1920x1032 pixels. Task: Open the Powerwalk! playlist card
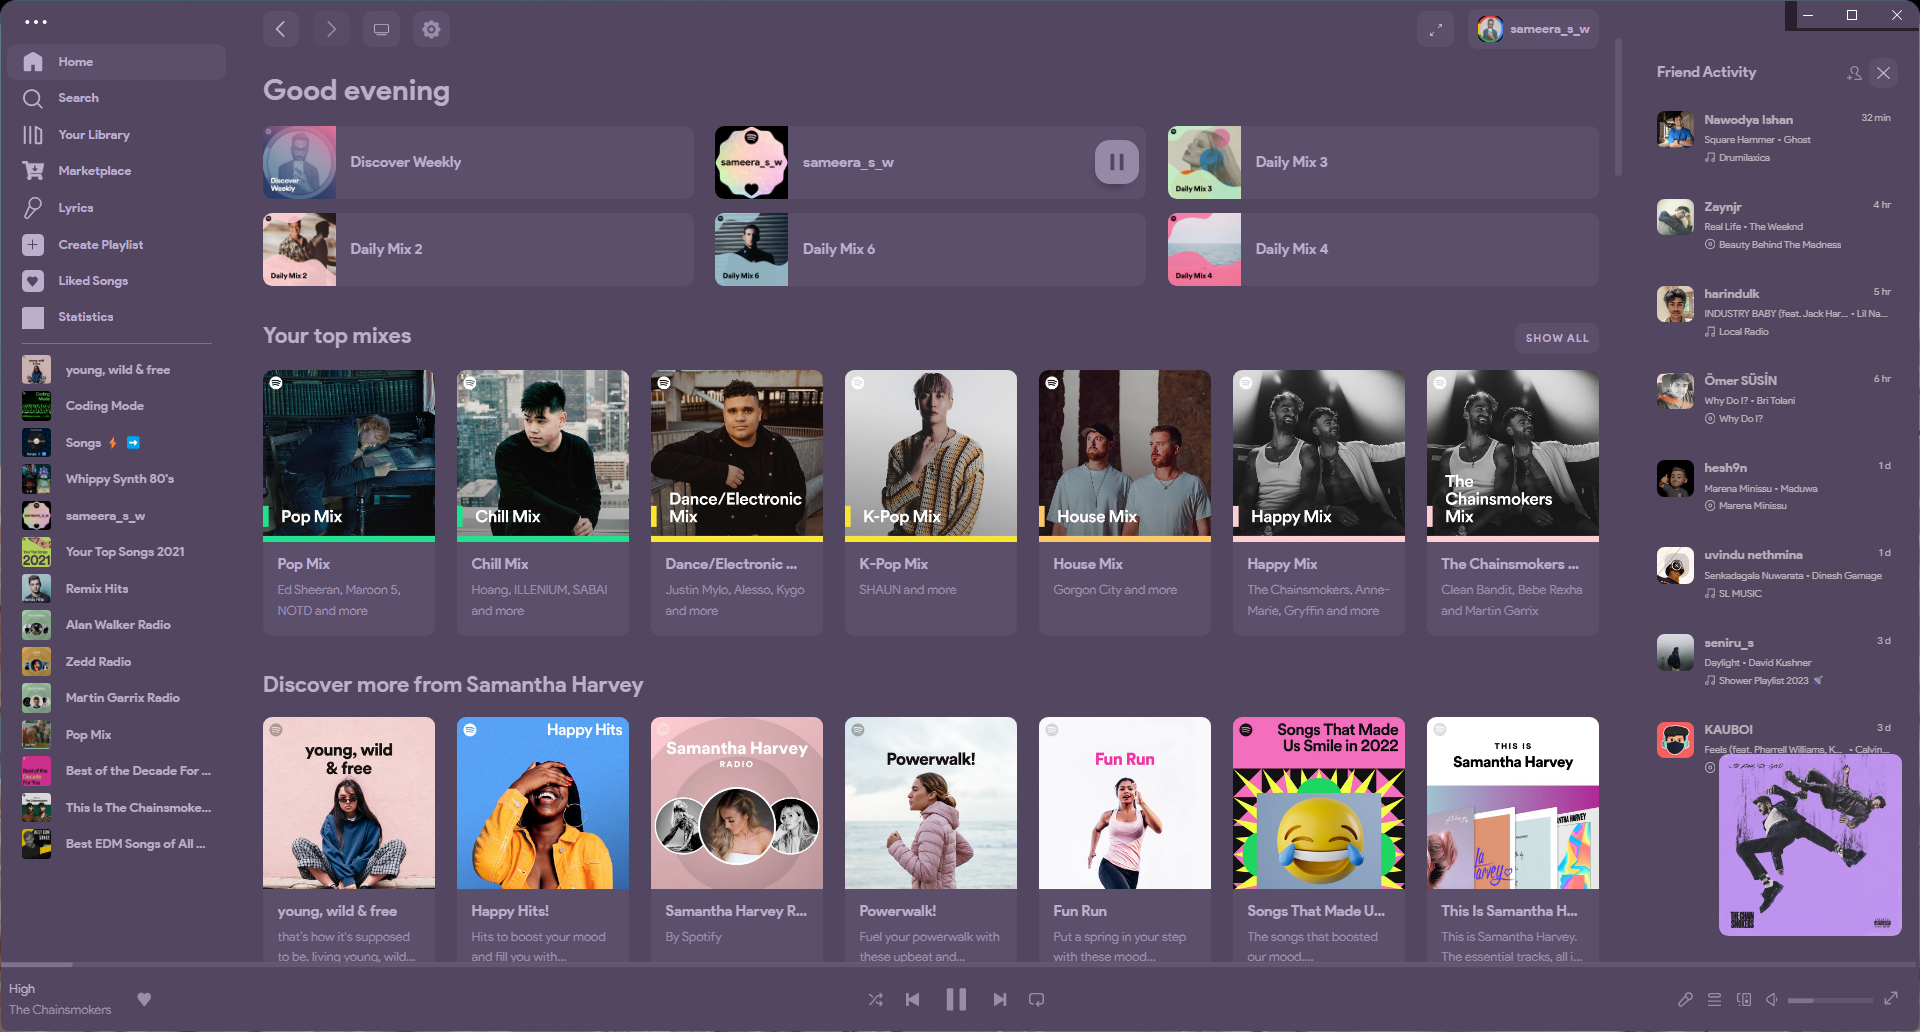931,840
